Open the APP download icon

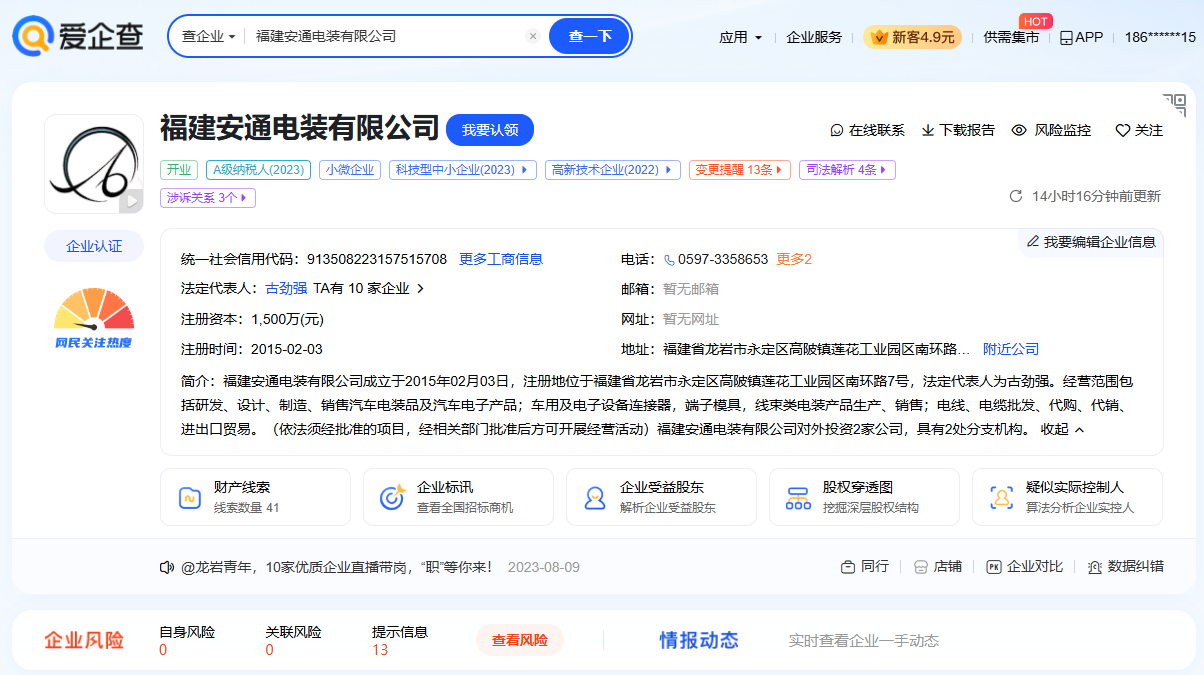pos(1066,38)
